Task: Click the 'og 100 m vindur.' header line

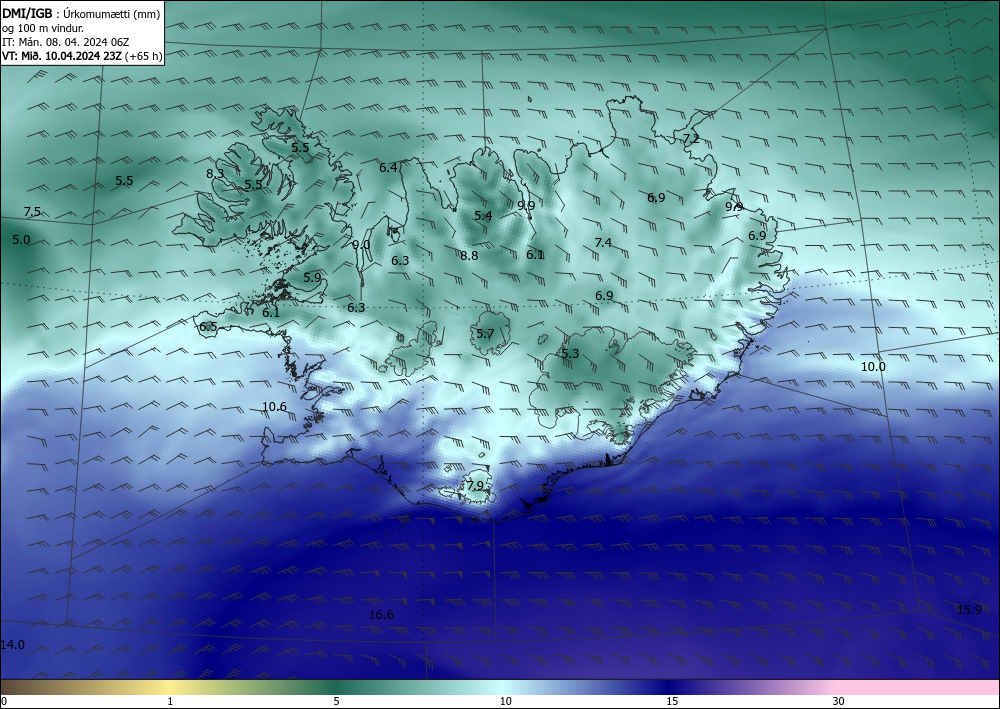Action: click(x=43, y=28)
